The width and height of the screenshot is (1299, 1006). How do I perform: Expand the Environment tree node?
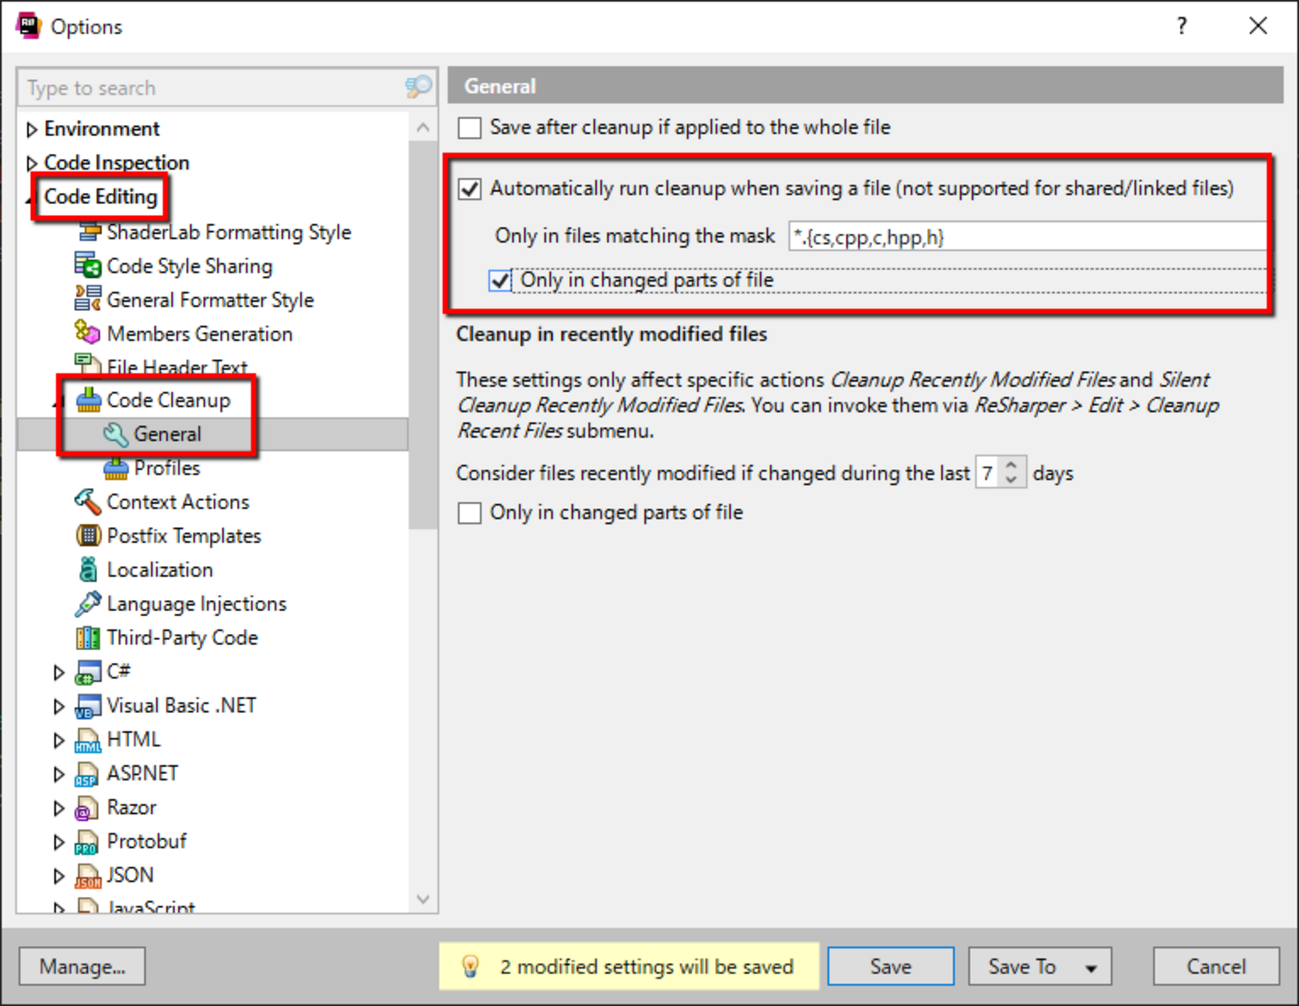[32, 128]
